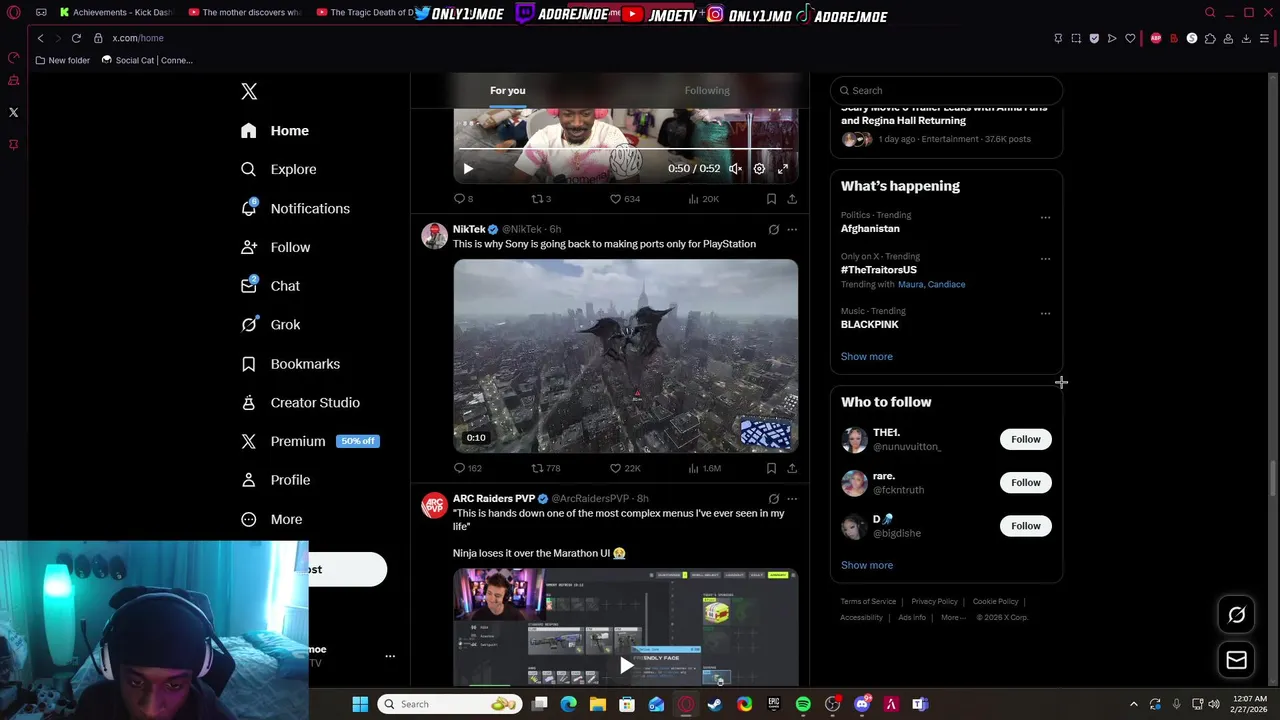
Task: Play the Ninja Marathon UI video
Action: [626, 665]
